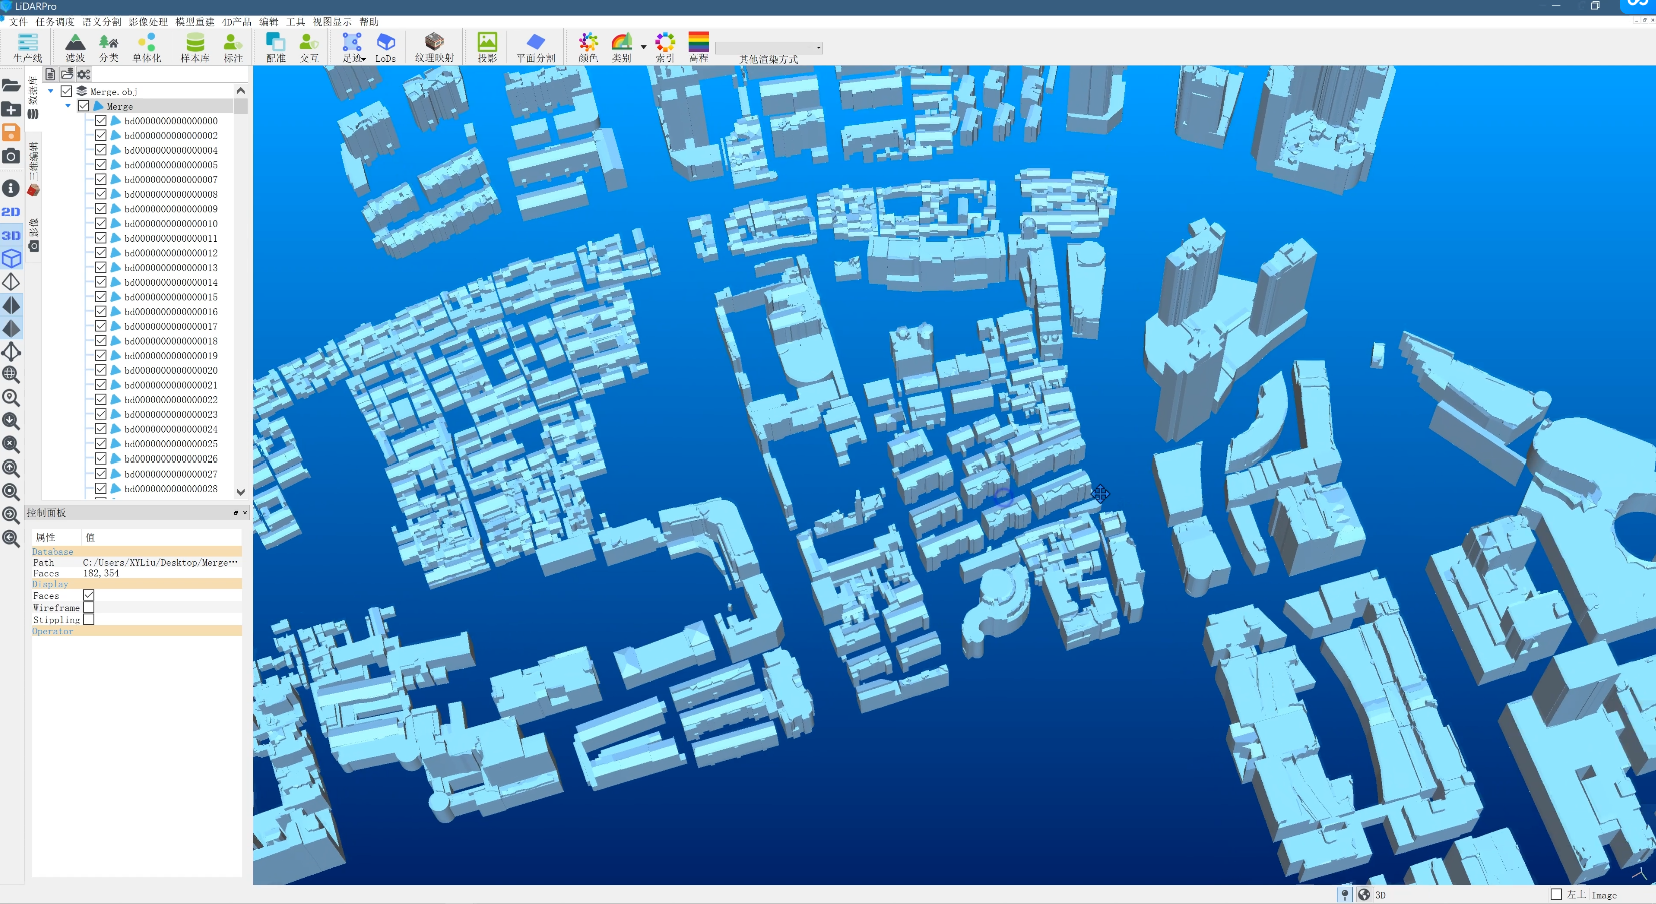Open the camera capture tool in sidebar

click(11, 157)
